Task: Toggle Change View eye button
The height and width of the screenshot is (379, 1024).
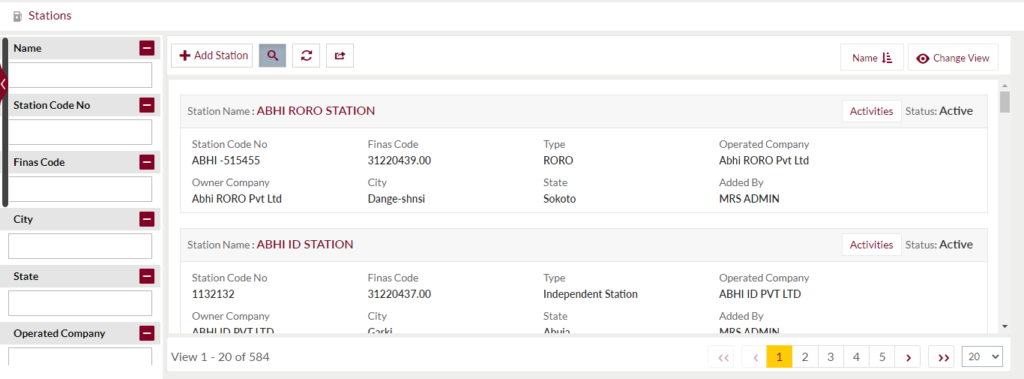Action: [x=953, y=58]
